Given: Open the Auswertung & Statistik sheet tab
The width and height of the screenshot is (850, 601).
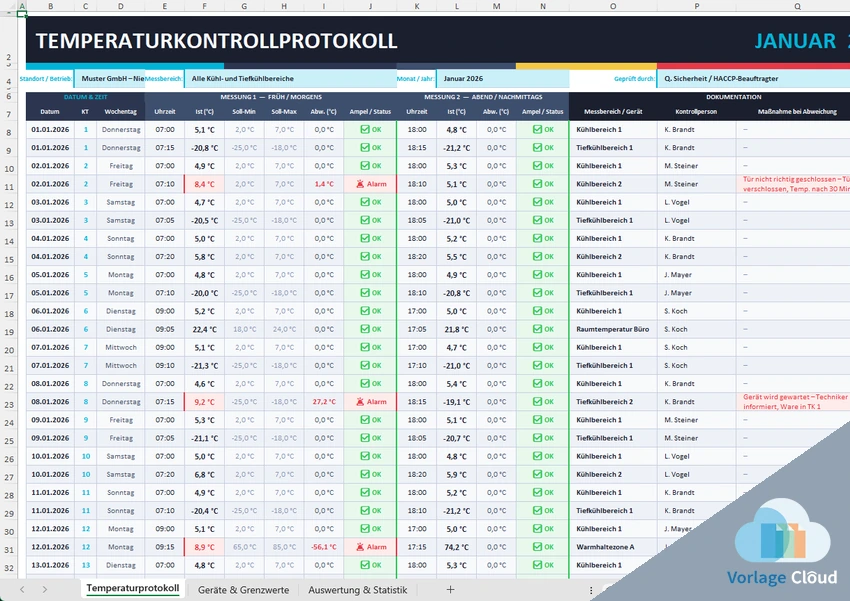Looking at the screenshot, I should (x=358, y=590).
